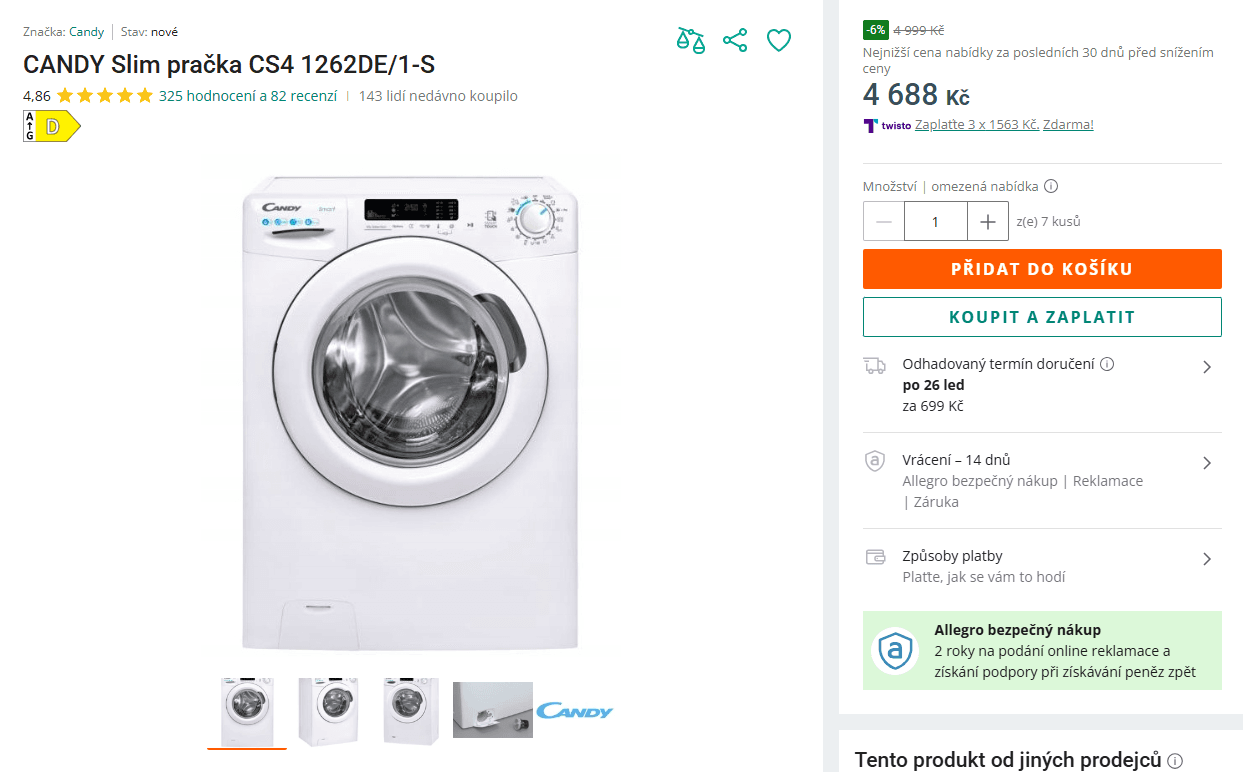
Task: Select the Candy logo thumbnail
Action: [x=574, y=711]
